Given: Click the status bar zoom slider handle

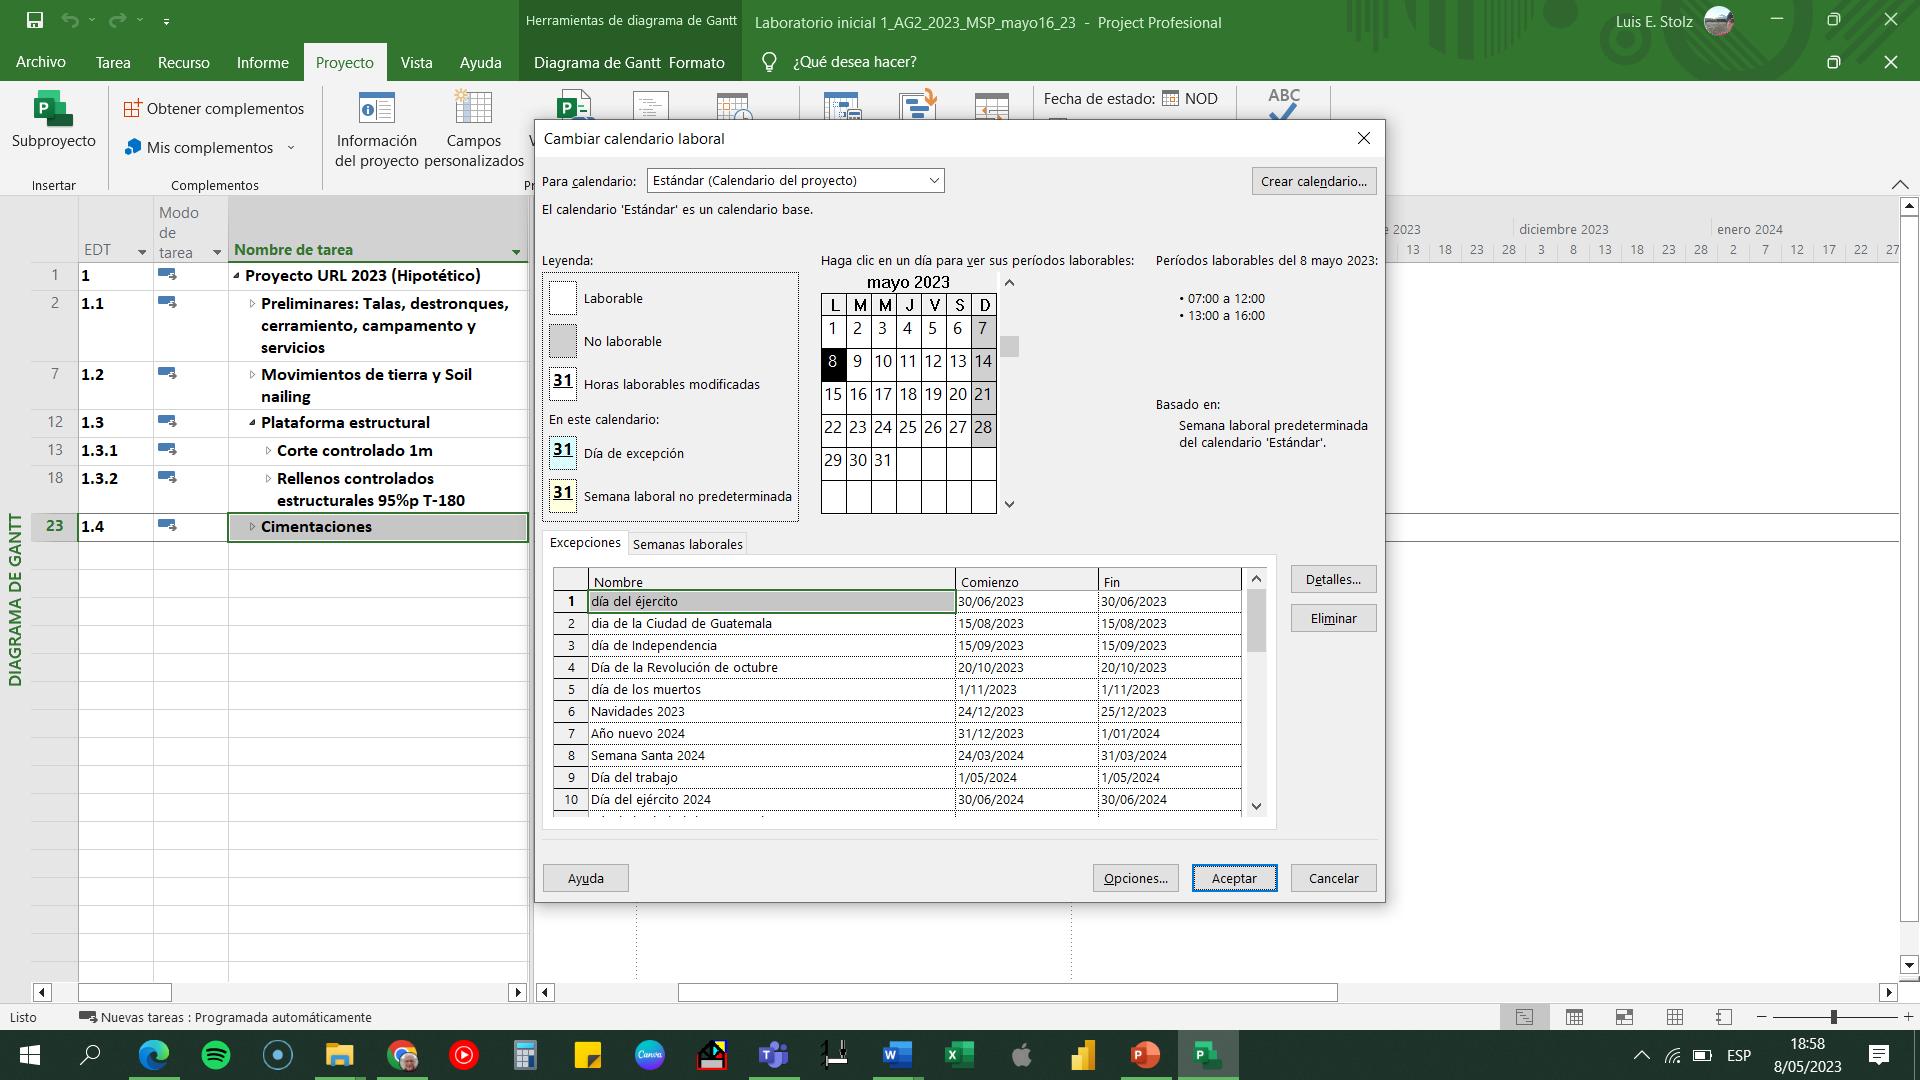Looking at the screenshot, I should [x=1833, y=1017].
